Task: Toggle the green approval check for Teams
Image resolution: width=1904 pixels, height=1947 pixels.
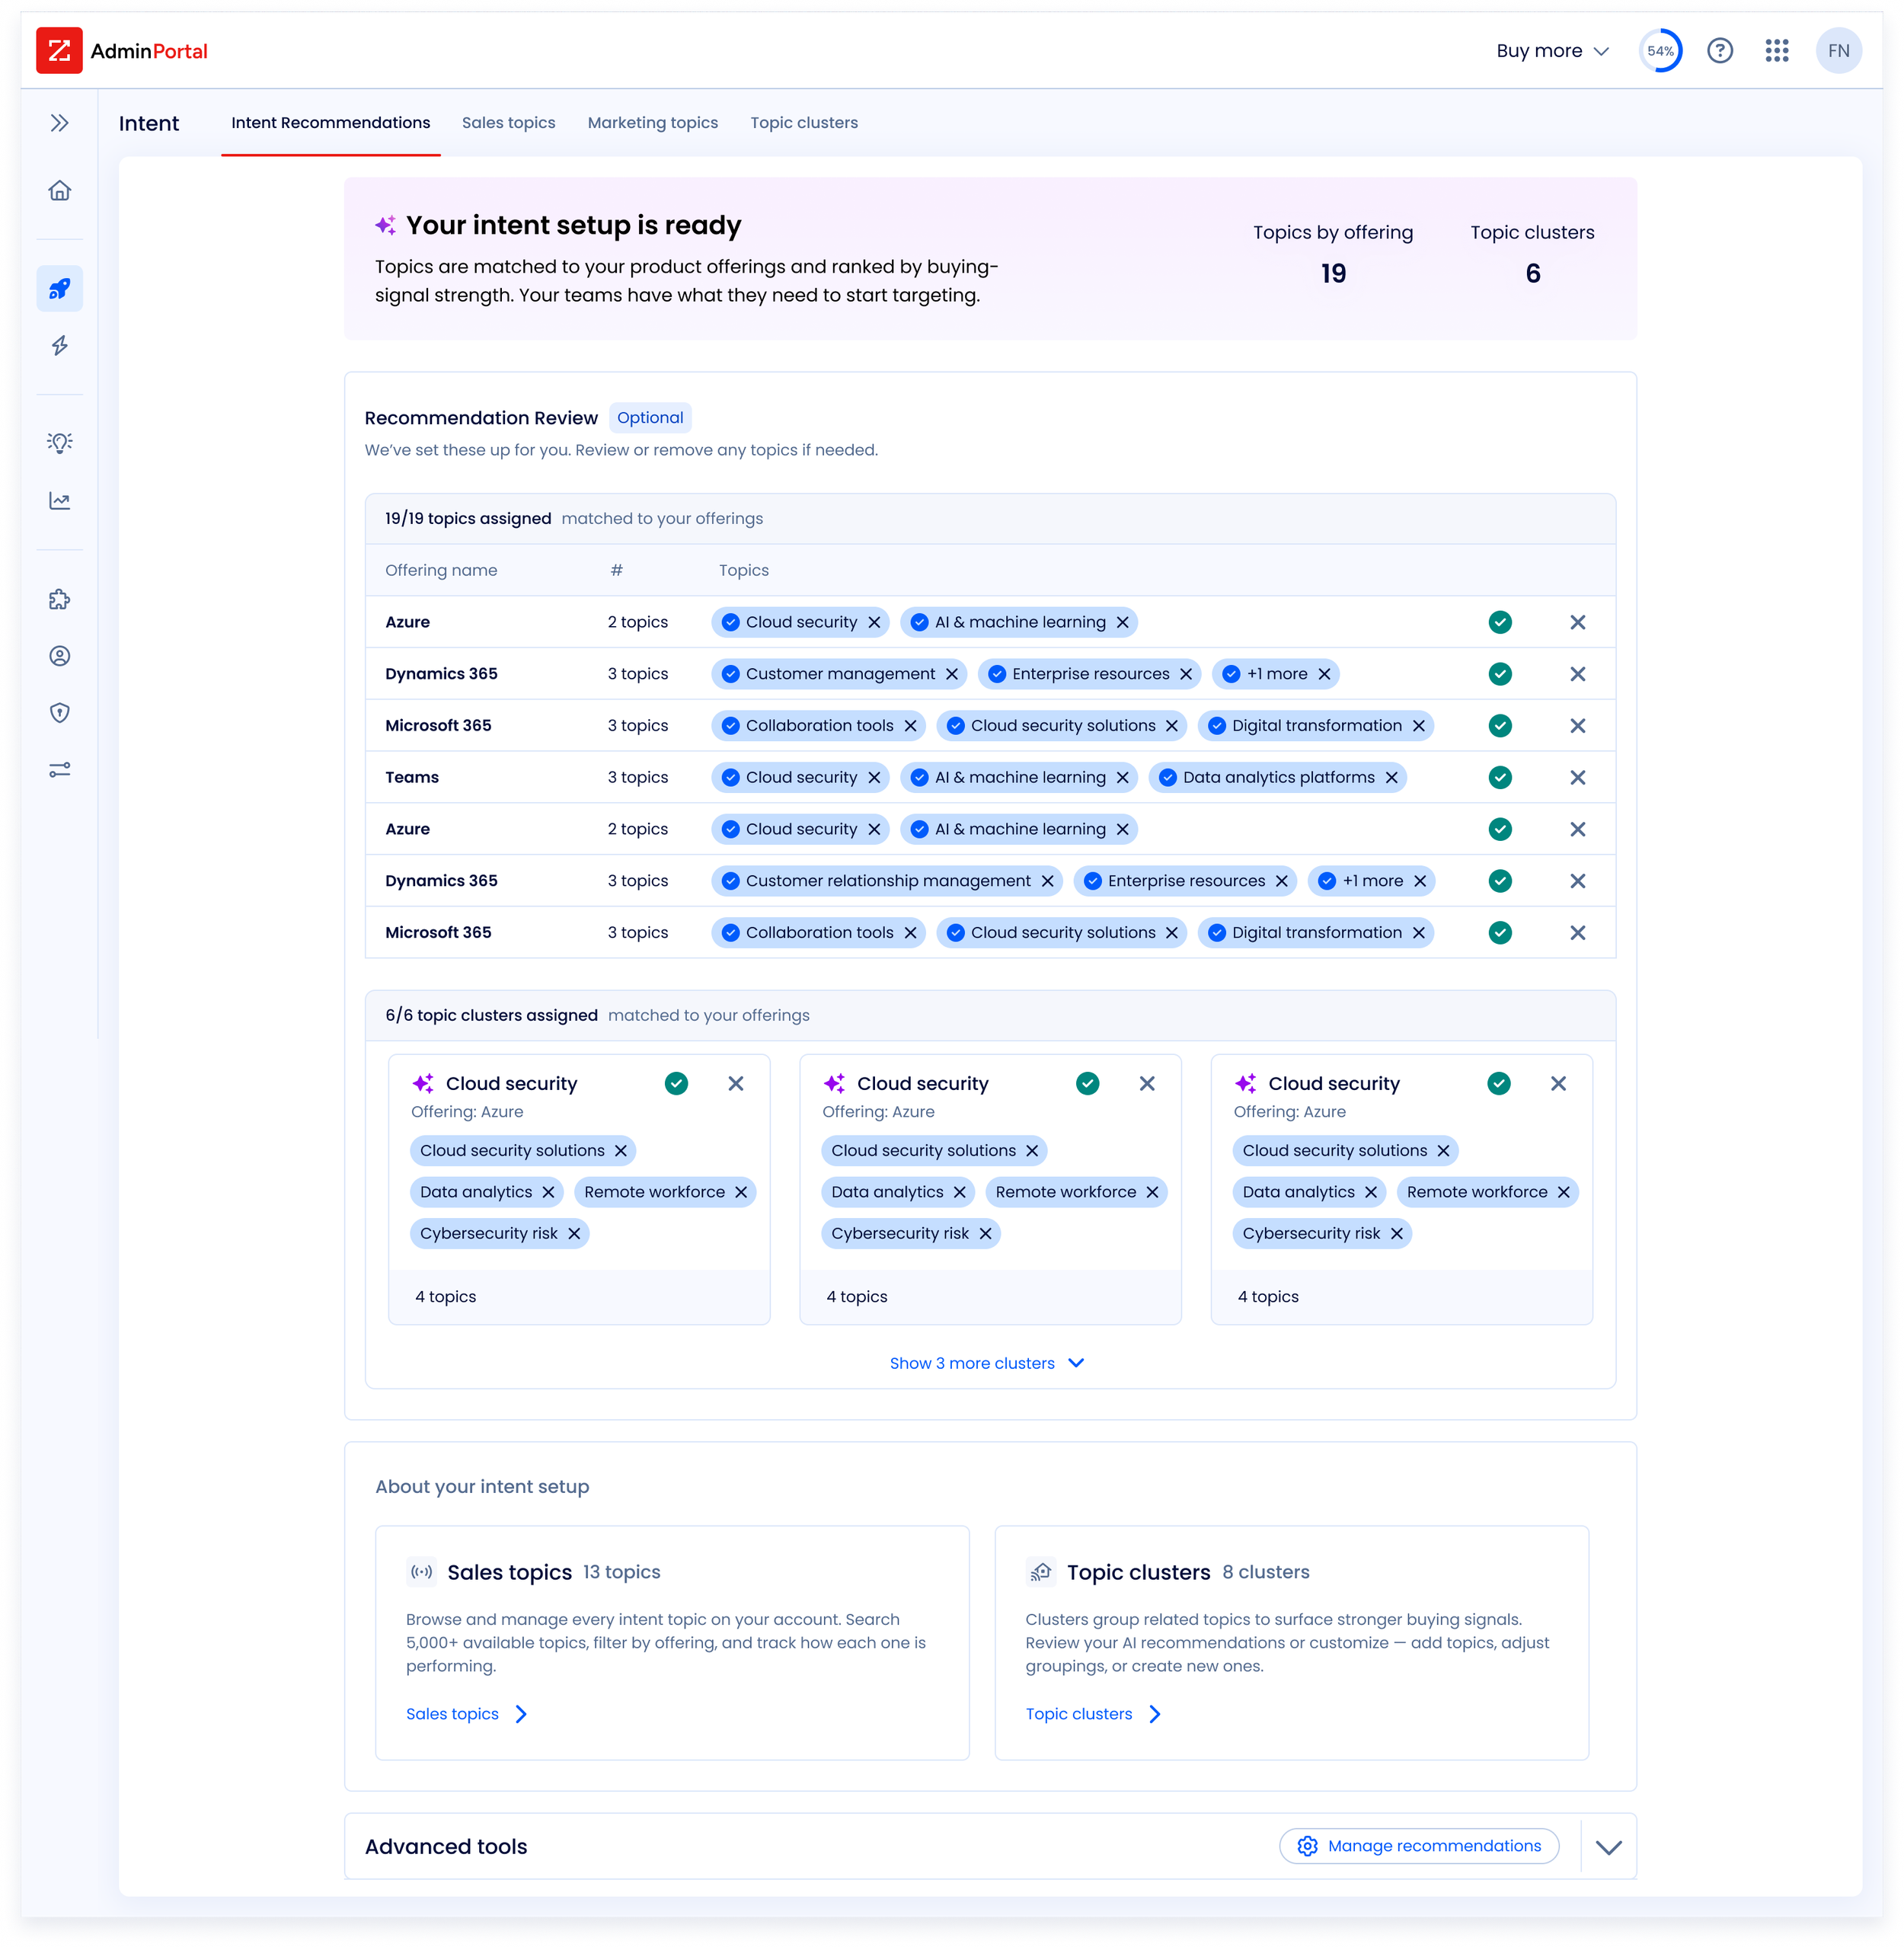Action: pyautogui.click(x=1500, y=778)
